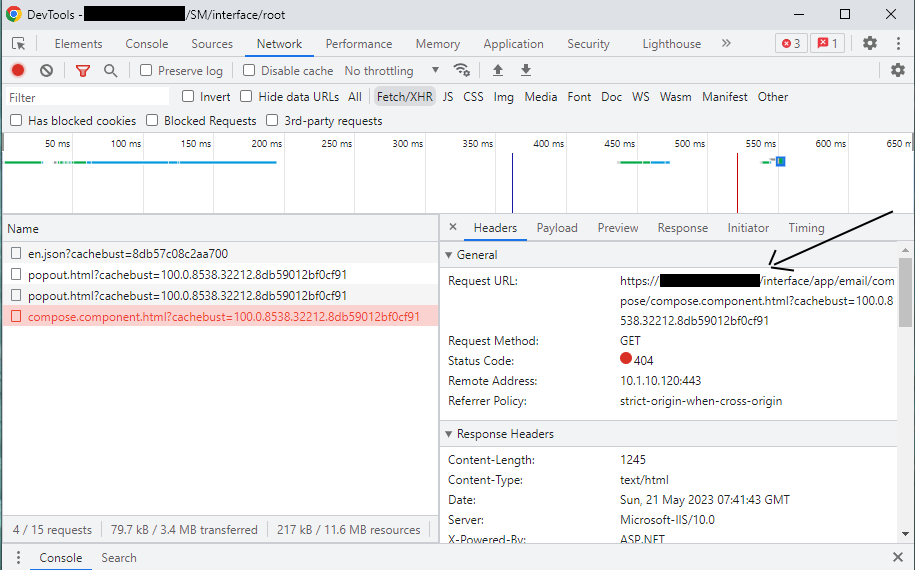Open the No throttling dropdown
The width and height of the screenshot is (915, 570).
point(392,71)
